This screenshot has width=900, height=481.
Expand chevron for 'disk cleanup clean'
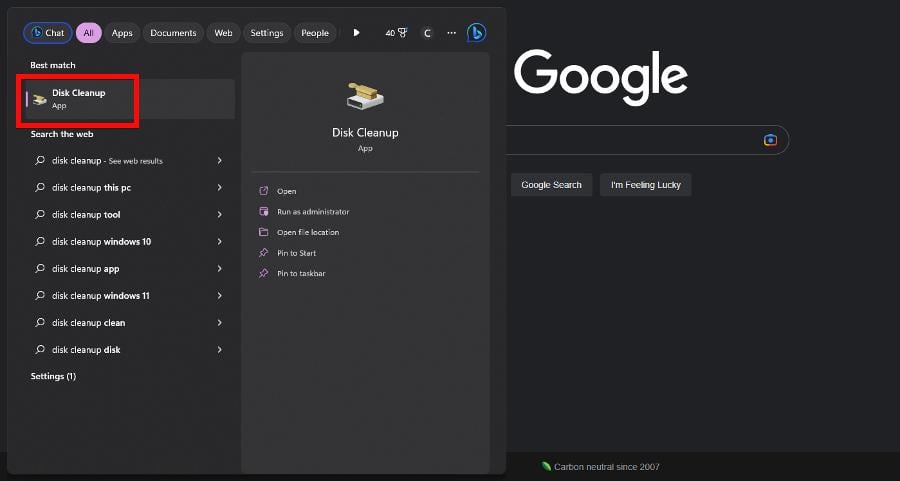tap(220, 323)
